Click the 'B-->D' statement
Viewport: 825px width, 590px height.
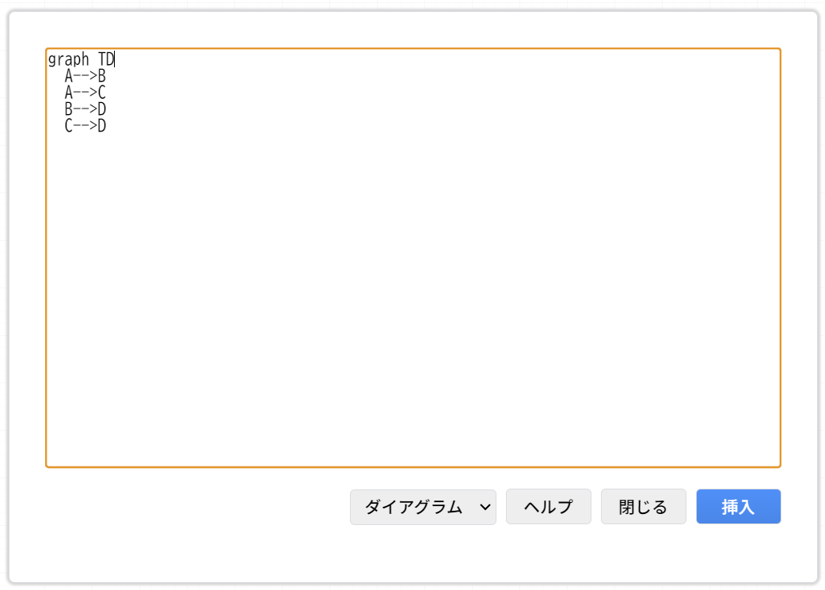click(88, 109)
